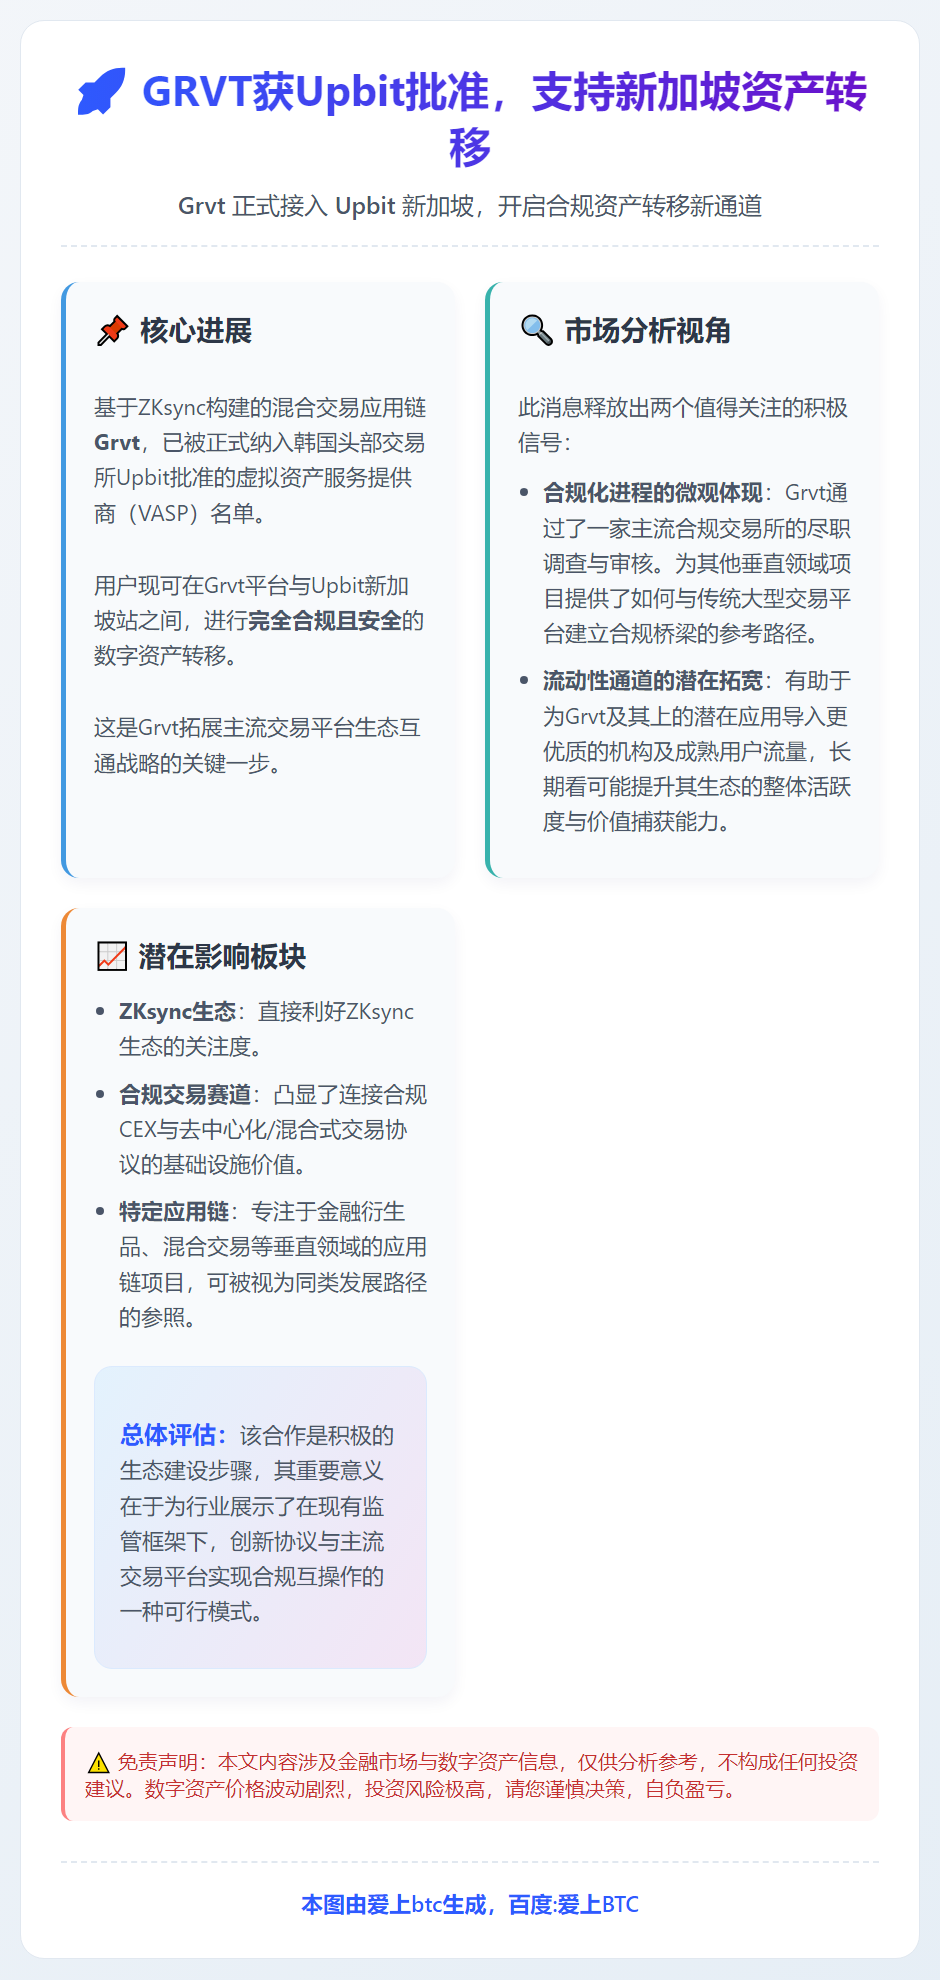Click the warning triangle icon in disclaimer
This screenshot has height=1980, width=940.
pos(98,1763)
